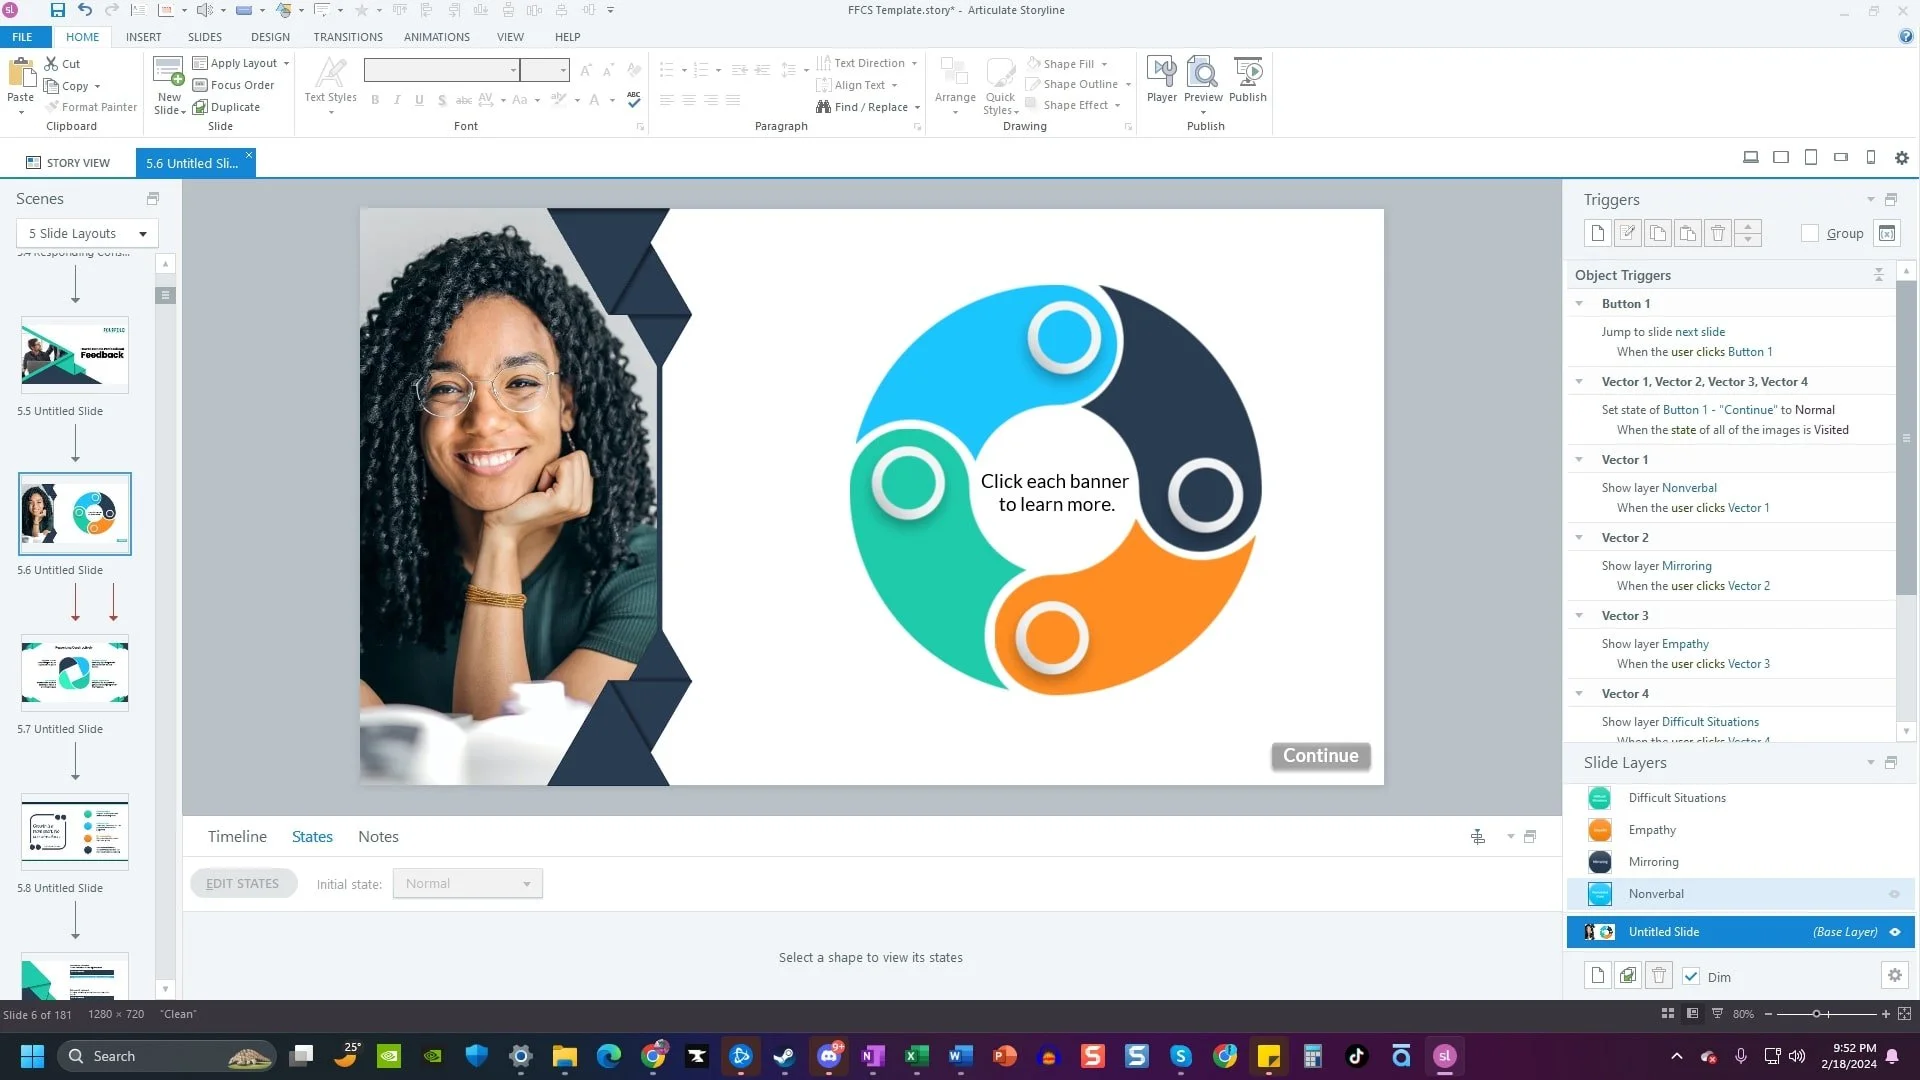Screen dimensions: 1920x1080
Task: Click the Difficult Situations layer link
Action: coord(1709,722)
